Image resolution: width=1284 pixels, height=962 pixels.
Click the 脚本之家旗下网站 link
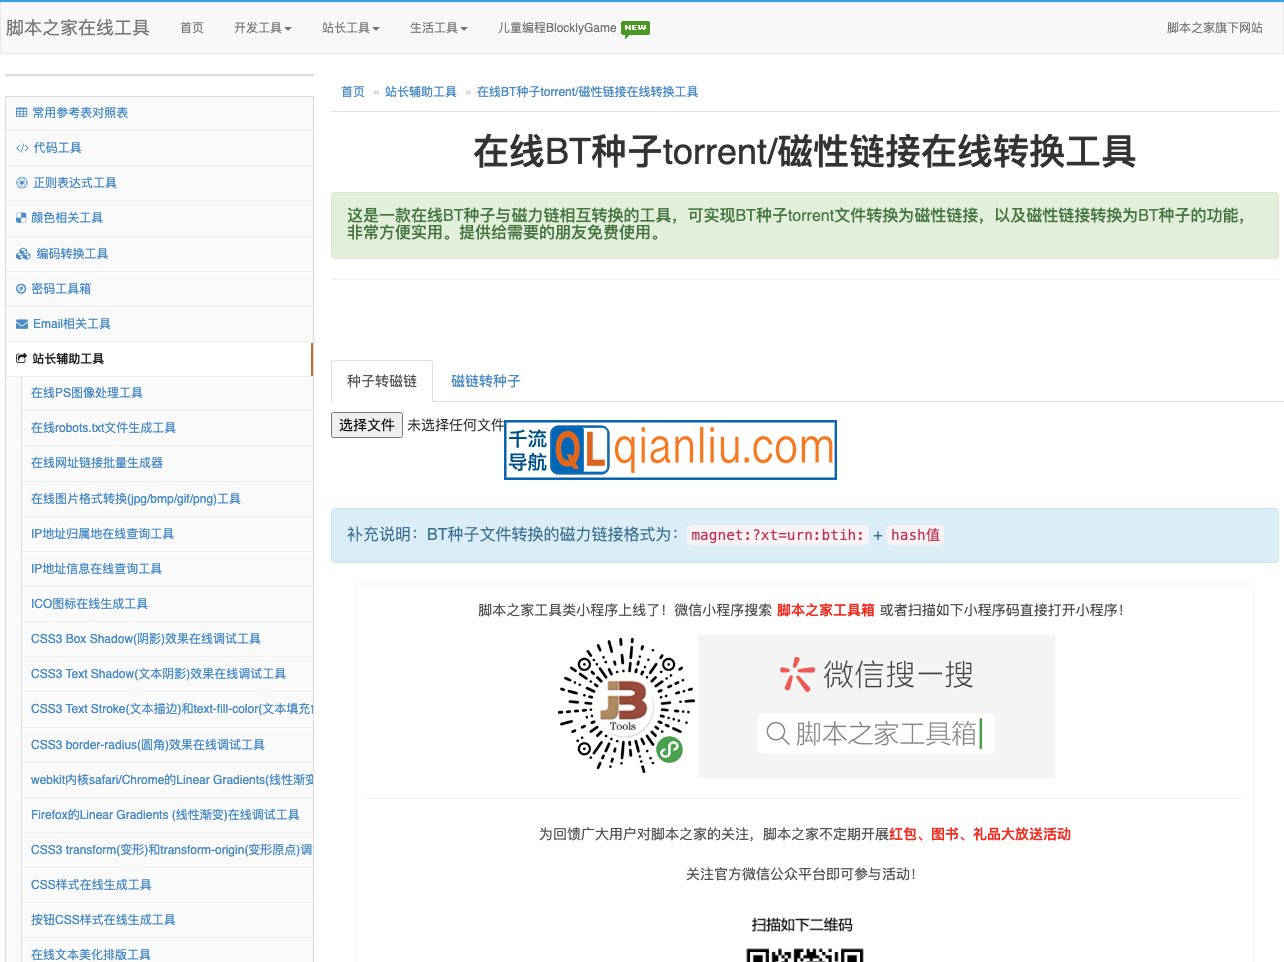point(1213,29)
